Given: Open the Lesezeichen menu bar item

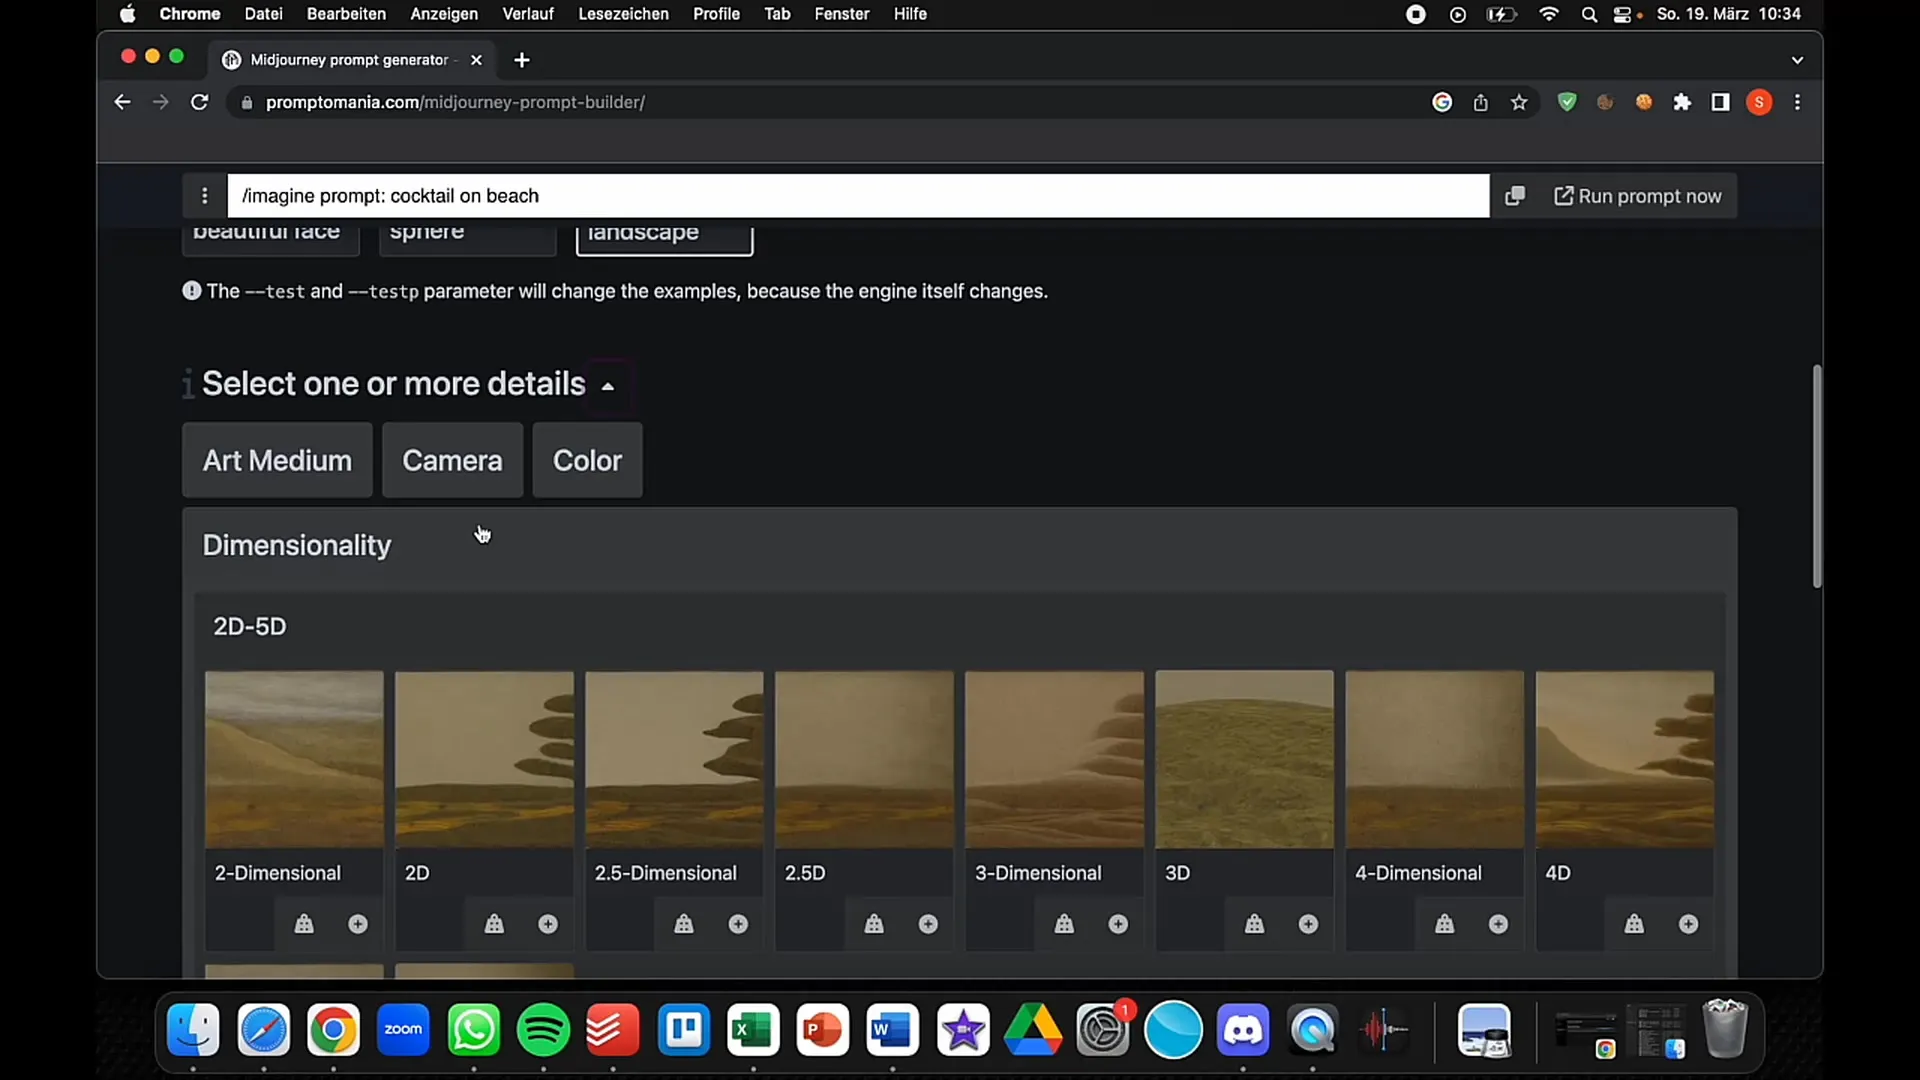Looking at the screenshot, I should [x=624, y=15].
